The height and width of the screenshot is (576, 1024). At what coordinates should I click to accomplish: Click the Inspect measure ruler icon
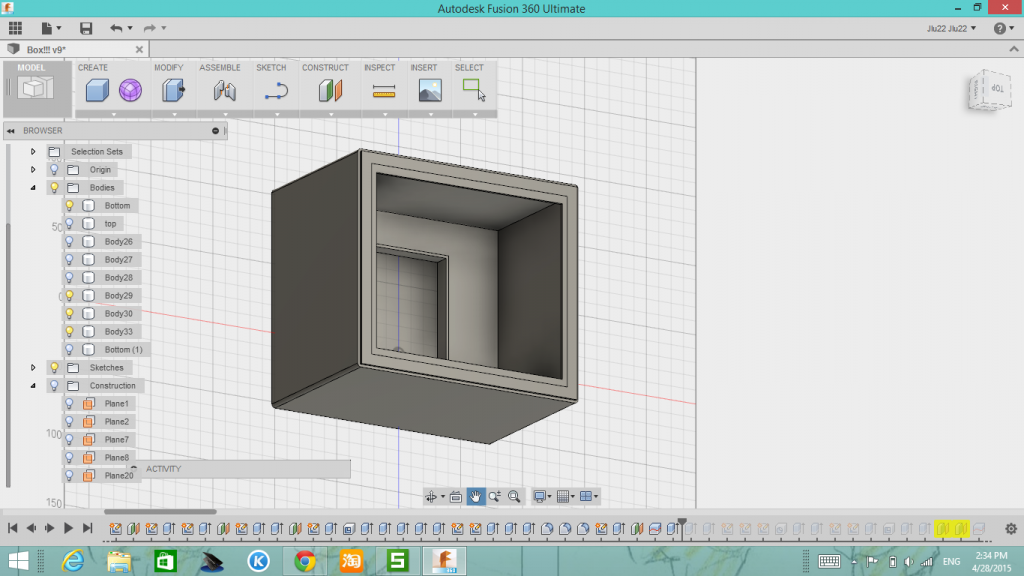[x=384, y=91]
